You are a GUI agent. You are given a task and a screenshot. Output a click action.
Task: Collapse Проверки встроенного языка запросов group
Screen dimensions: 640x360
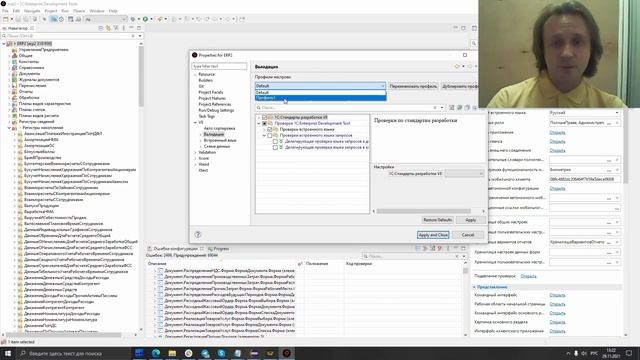point(264,135)
